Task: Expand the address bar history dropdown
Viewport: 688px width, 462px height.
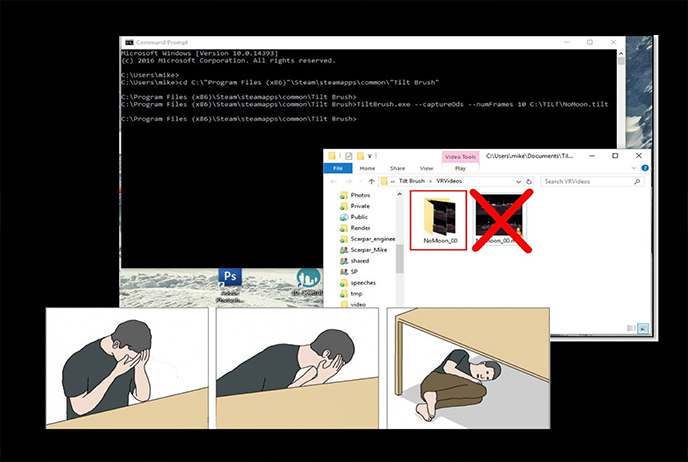Action: coord(521,181)
